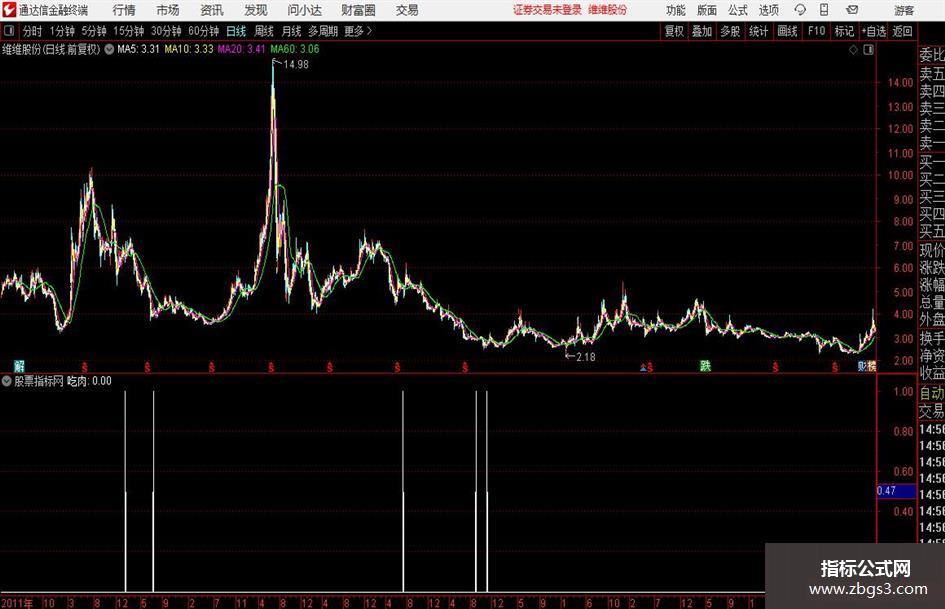
Task: Click the 2011年 date label on time axis
Action: click(17, 602)
